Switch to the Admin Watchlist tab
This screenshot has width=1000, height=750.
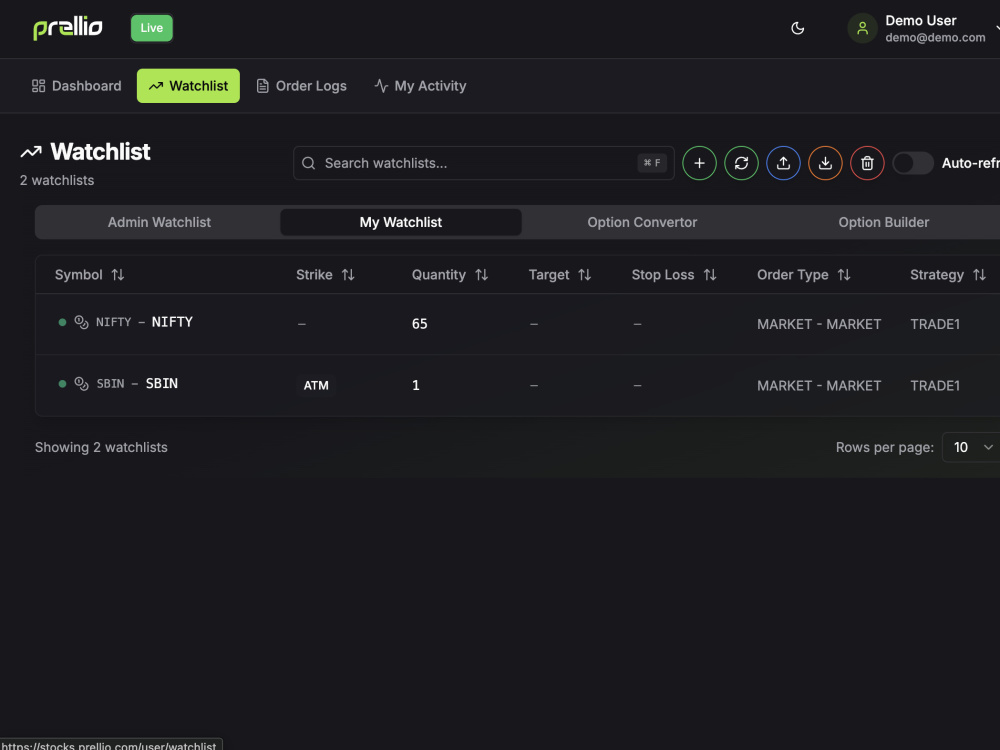coord(159,223)
